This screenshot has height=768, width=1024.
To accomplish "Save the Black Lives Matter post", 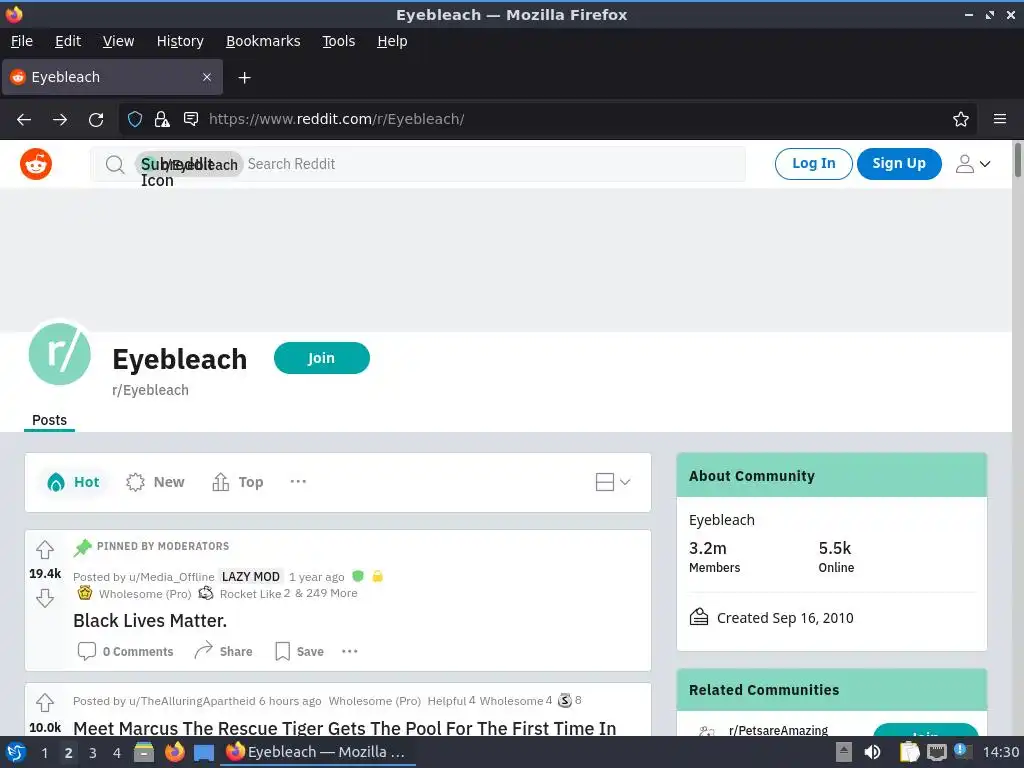I will [x=299, y=651].
